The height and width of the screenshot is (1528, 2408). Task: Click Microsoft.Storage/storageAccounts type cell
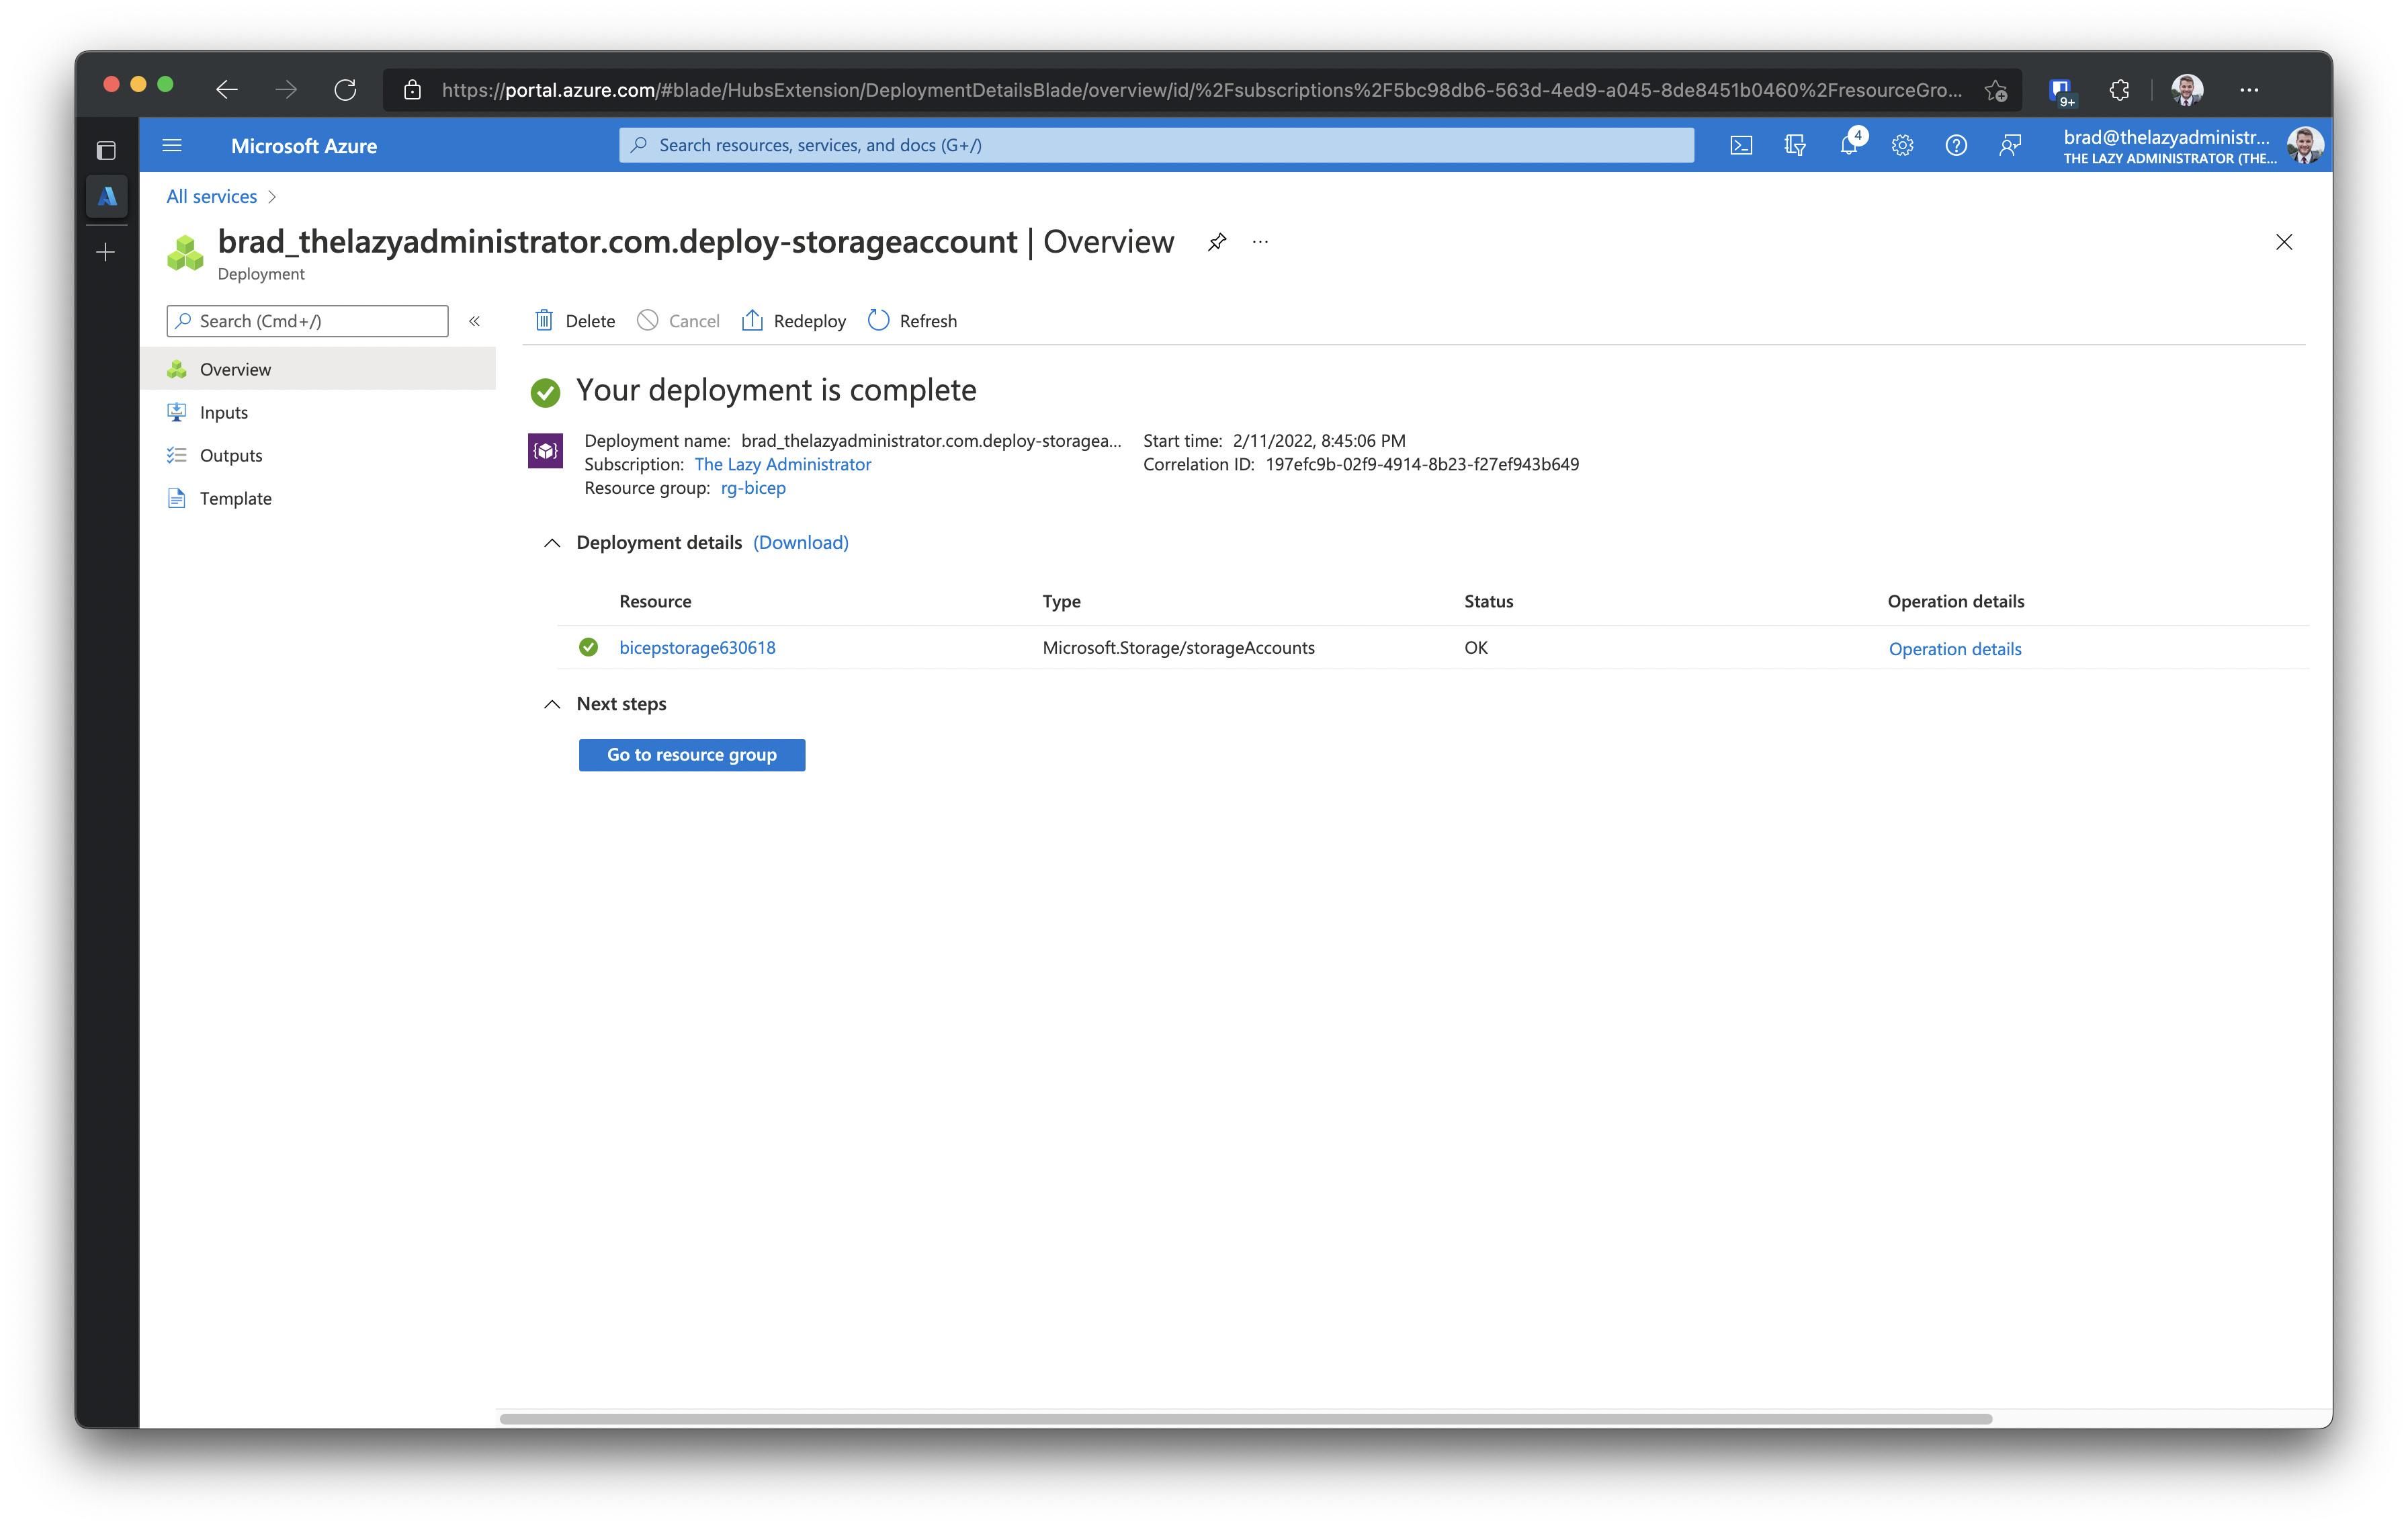point(1178,648)
